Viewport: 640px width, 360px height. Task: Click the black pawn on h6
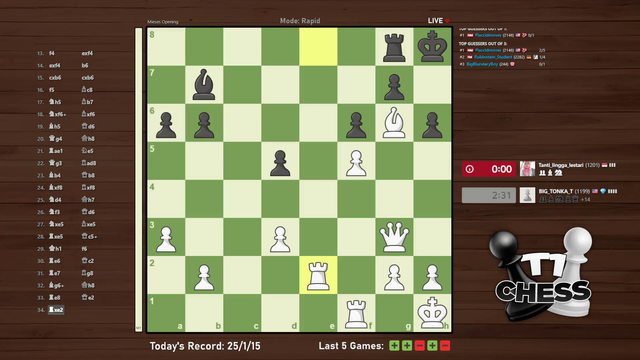click(432, 124)
